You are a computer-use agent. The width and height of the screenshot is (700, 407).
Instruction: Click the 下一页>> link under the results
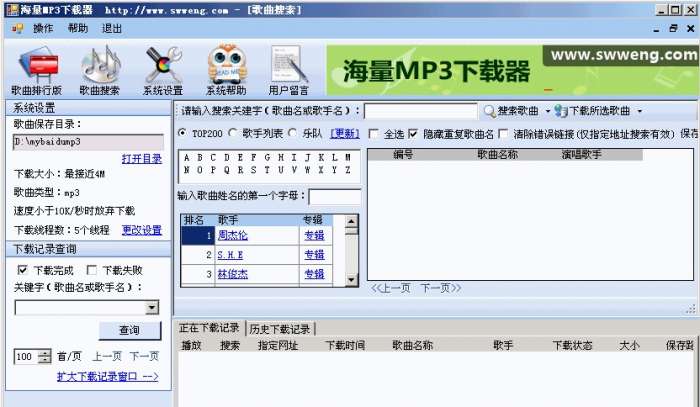441,288
